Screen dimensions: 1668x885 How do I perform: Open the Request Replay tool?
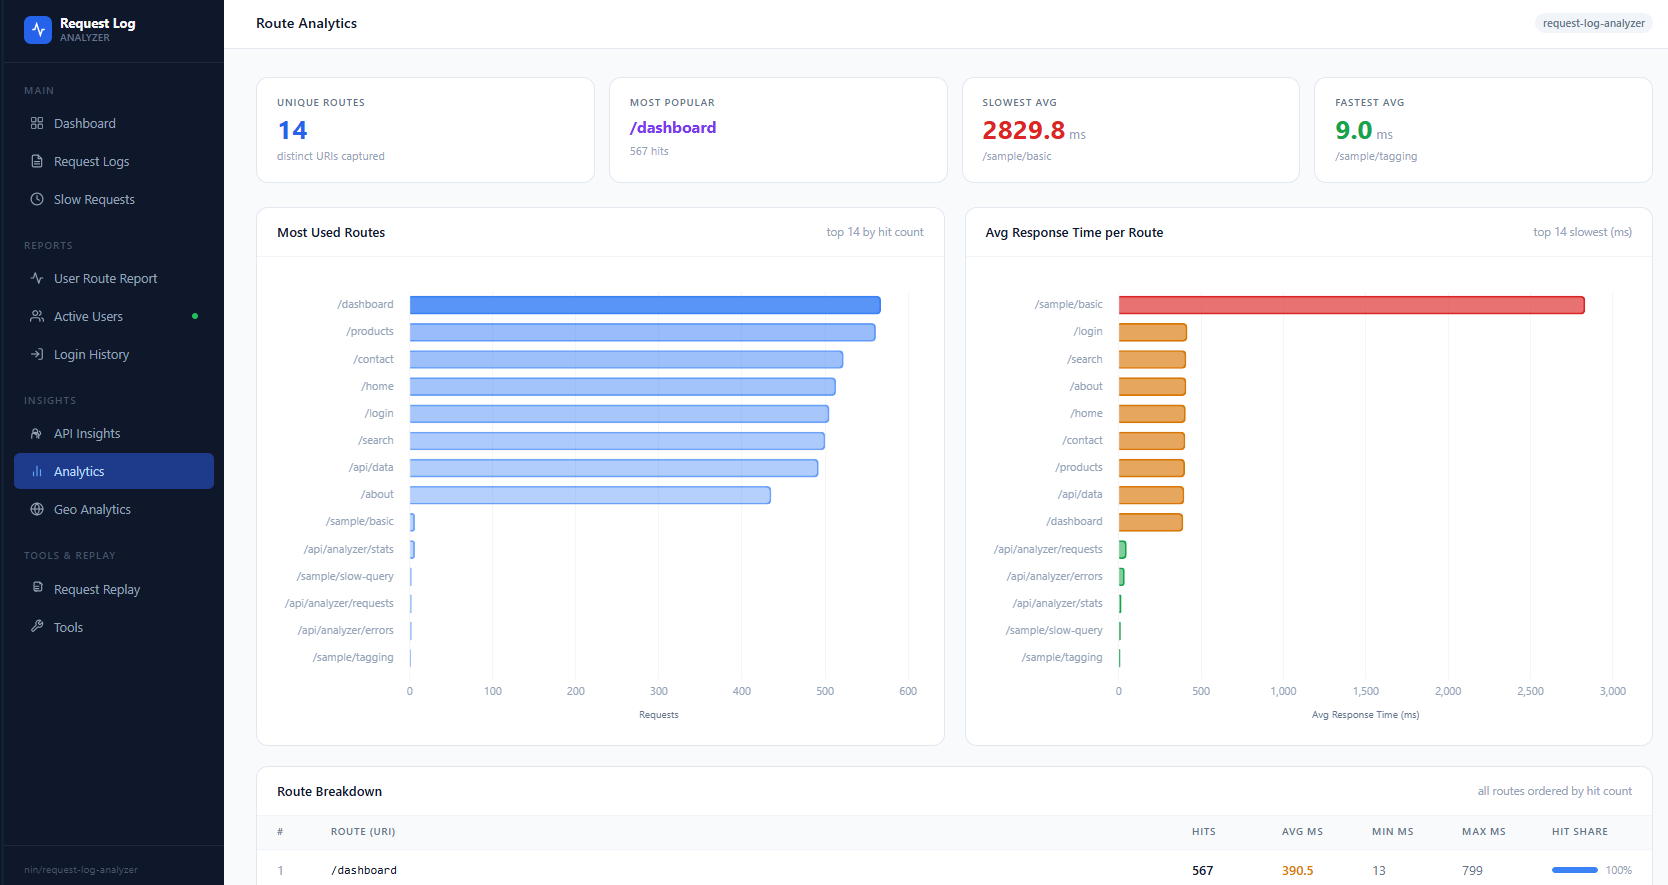pyautogui.click(x=114, y=589)
